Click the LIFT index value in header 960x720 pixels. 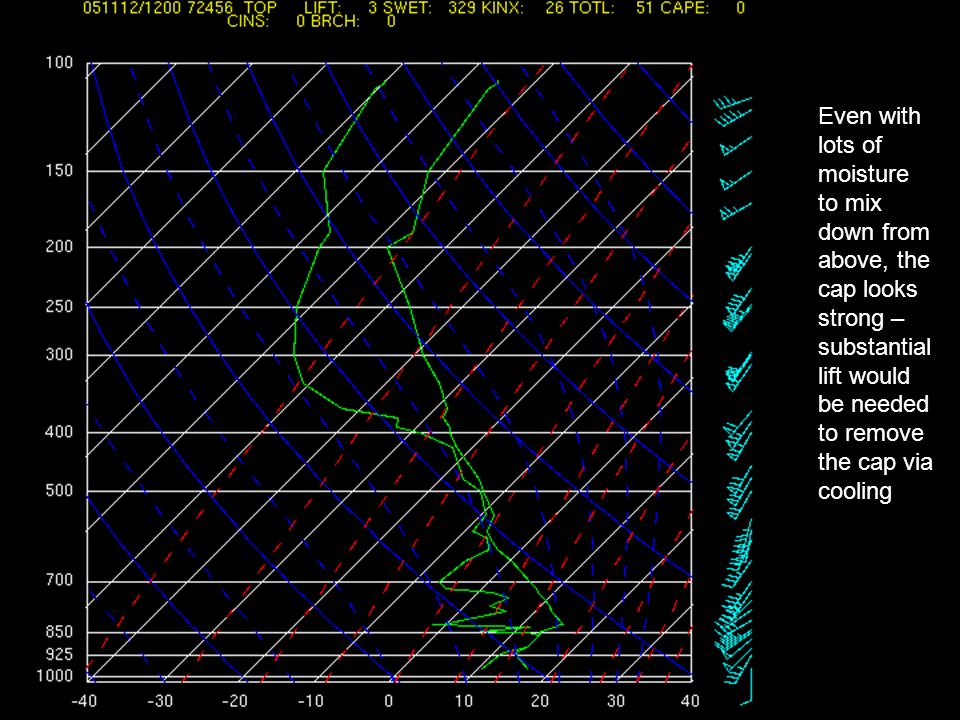coord(372,8)
